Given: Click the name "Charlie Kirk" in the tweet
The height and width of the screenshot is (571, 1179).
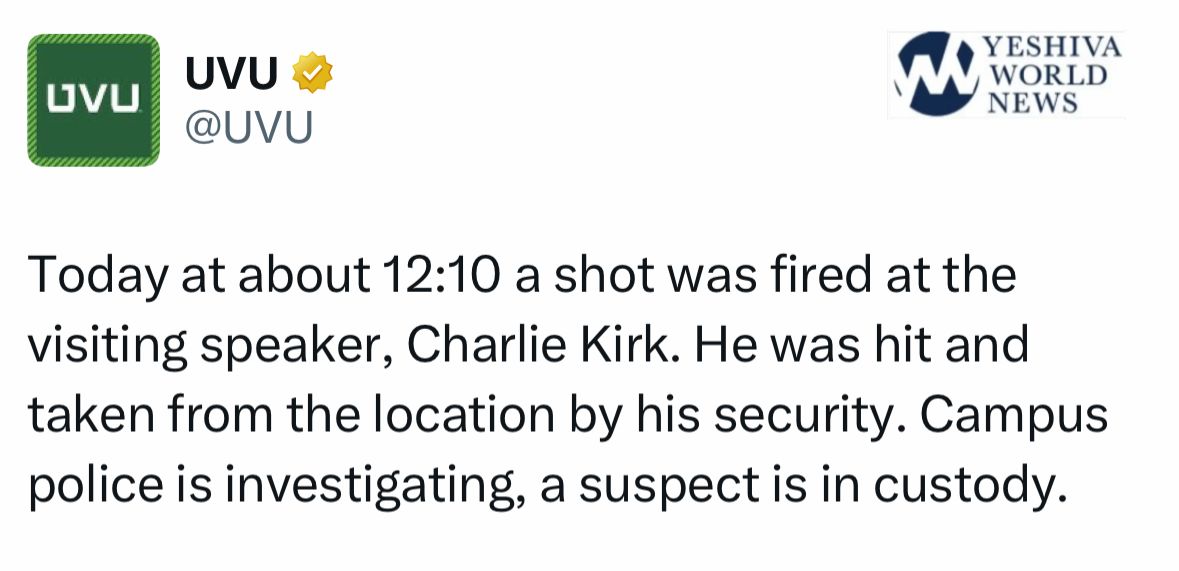Looking at the screenshot, I should (x=546, y=346).
